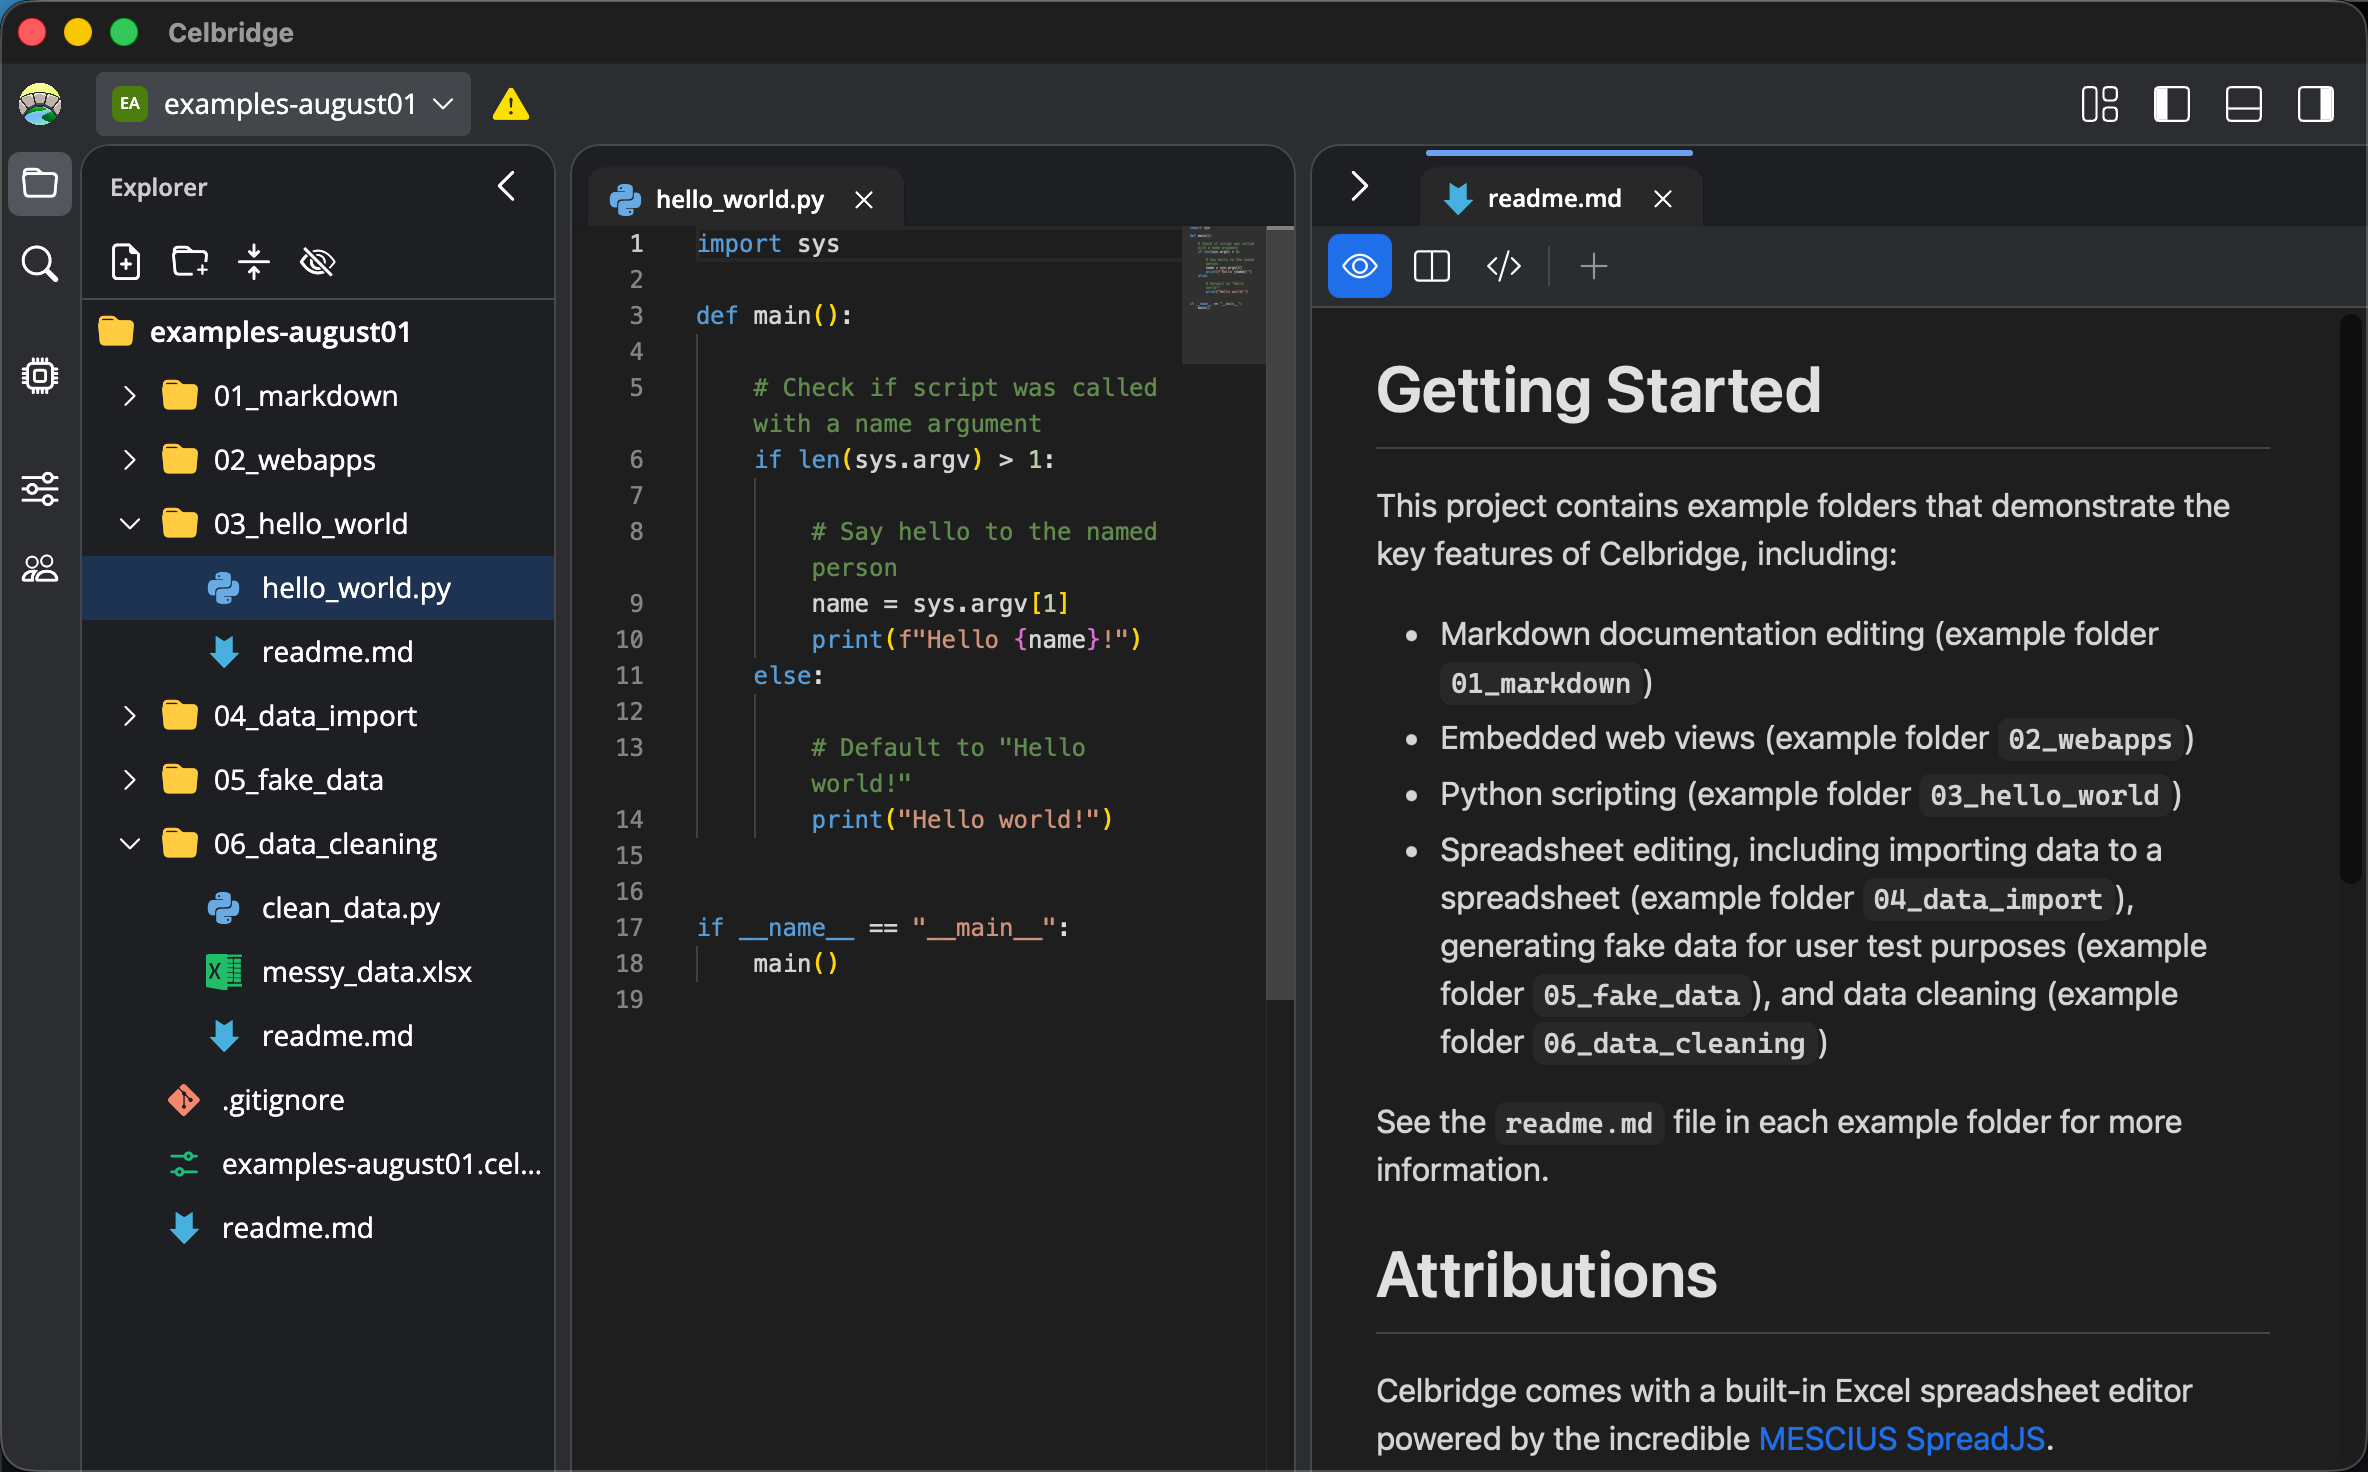Open the Explorer folder panel icon
Image resolution: width=2368 pixels, height=1472 pixels.
[x=40, y=184]
